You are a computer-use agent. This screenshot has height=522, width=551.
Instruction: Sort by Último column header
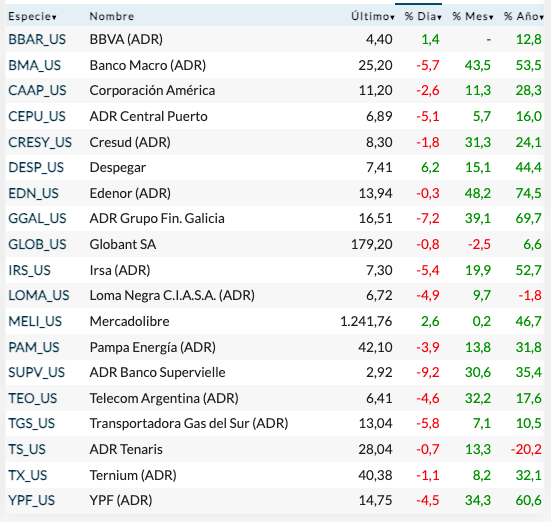pos(372,16)
